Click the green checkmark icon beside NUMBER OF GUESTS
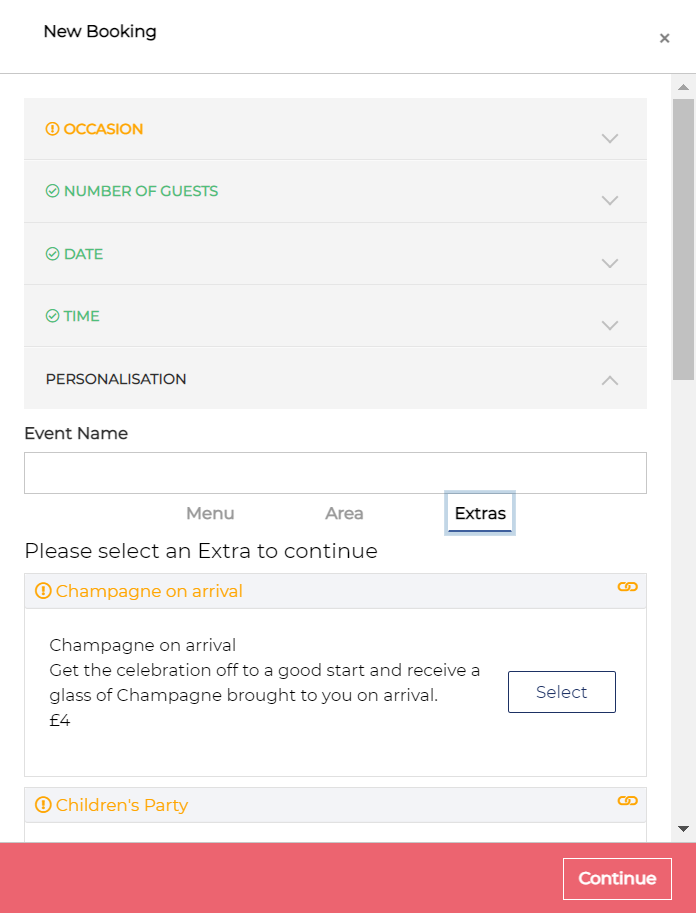Screen dimensions: 696x913 (52, 191)
